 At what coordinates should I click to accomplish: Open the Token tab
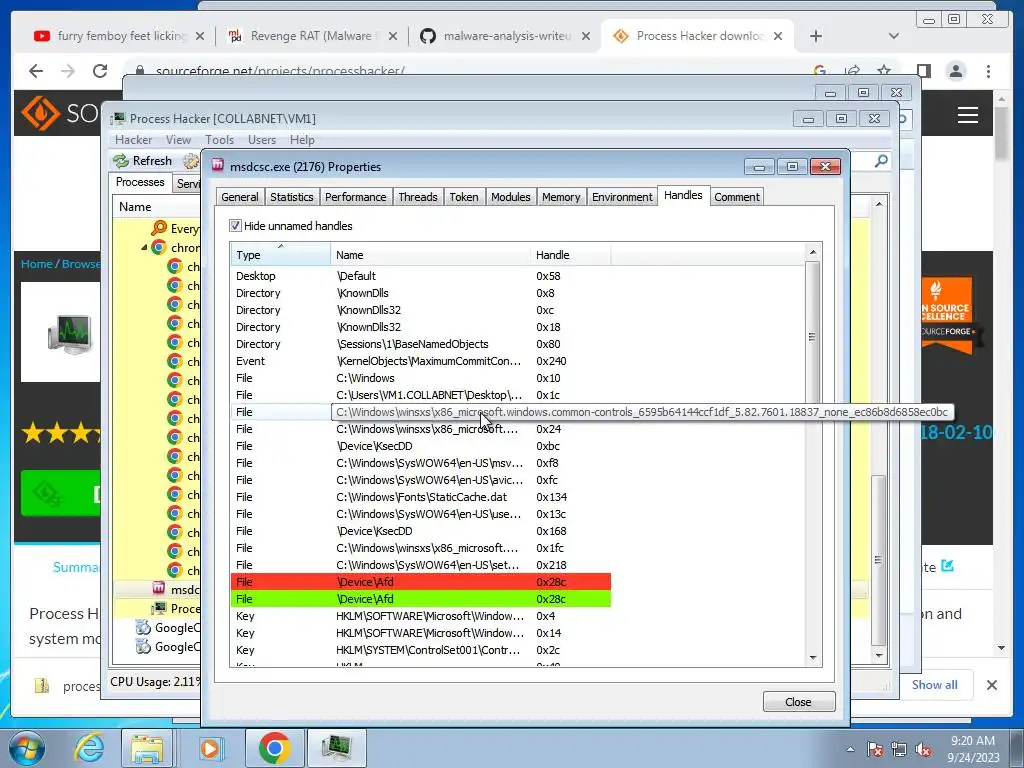pyautogui.click(x=464, y=197)
